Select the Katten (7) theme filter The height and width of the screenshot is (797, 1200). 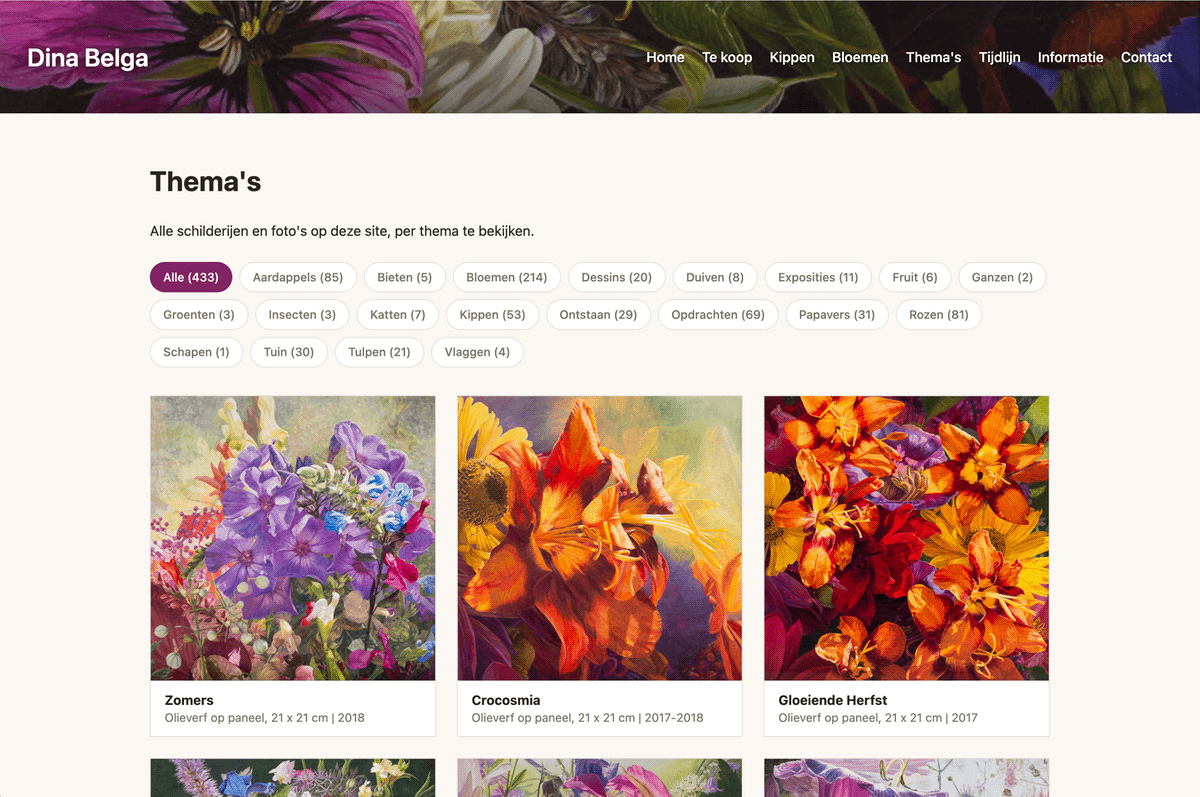pyautogui.click(x=398, y=314)
